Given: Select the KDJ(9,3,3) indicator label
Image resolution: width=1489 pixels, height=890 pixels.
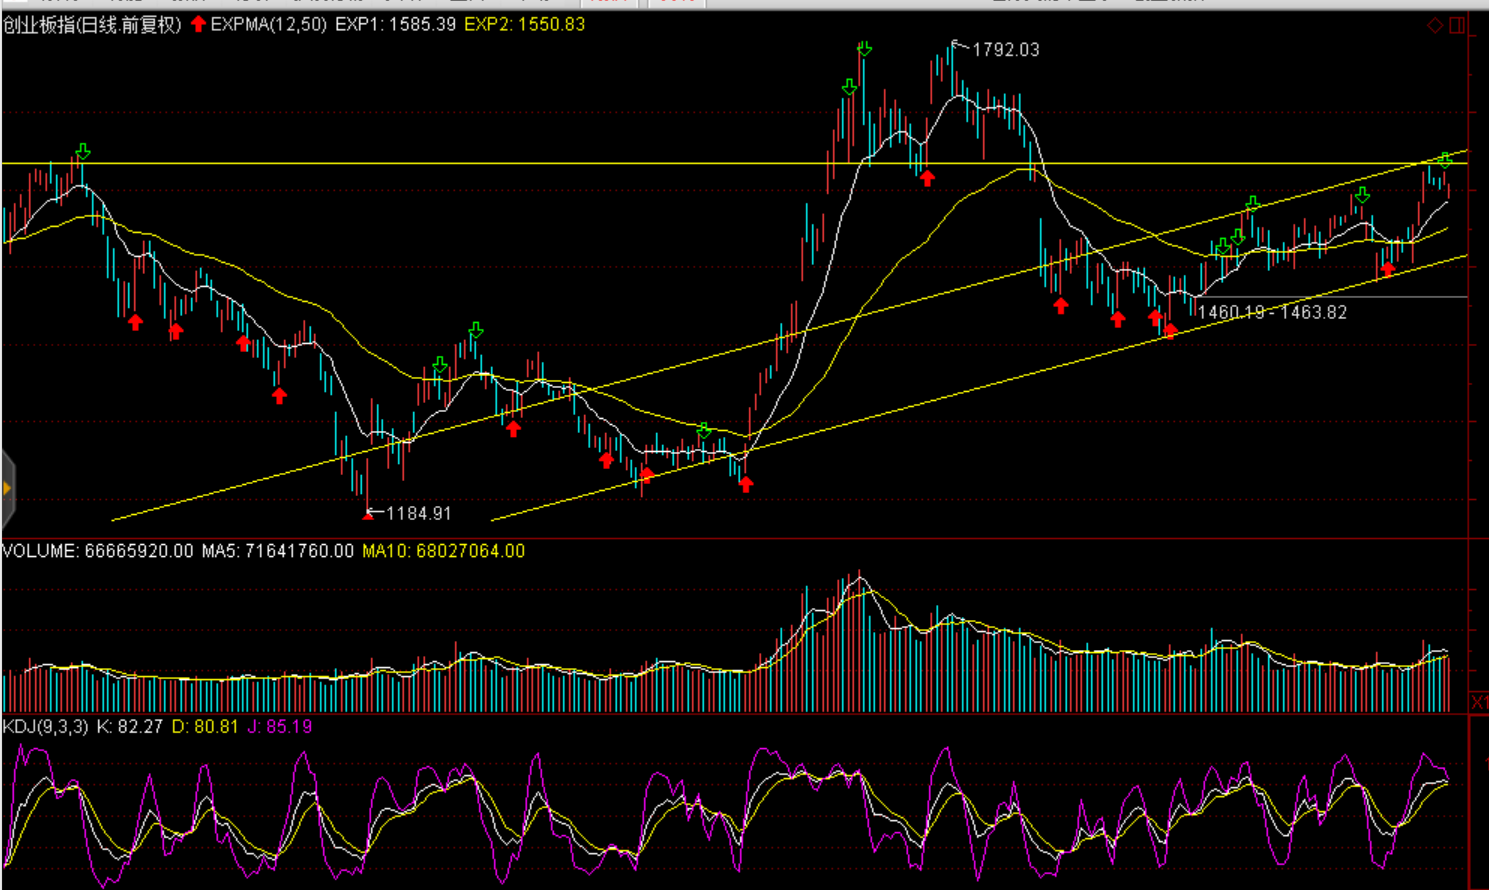Looking at the screenshot, I should [x=45, y=727].
